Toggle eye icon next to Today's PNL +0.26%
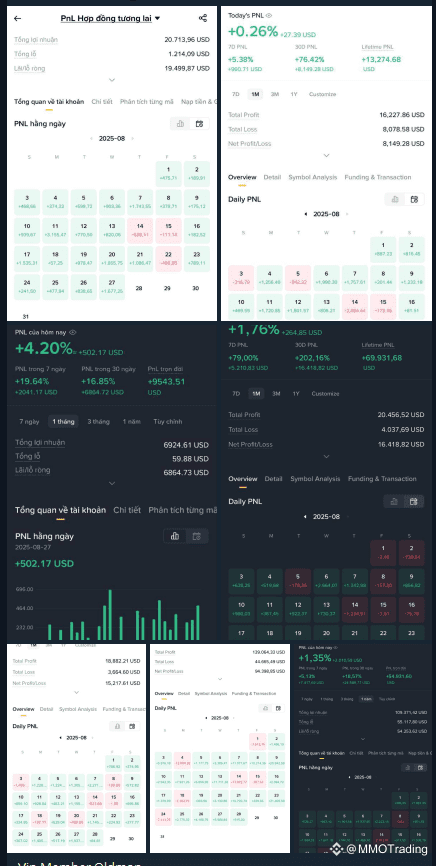The image size is (436, 866). point(269,15)
